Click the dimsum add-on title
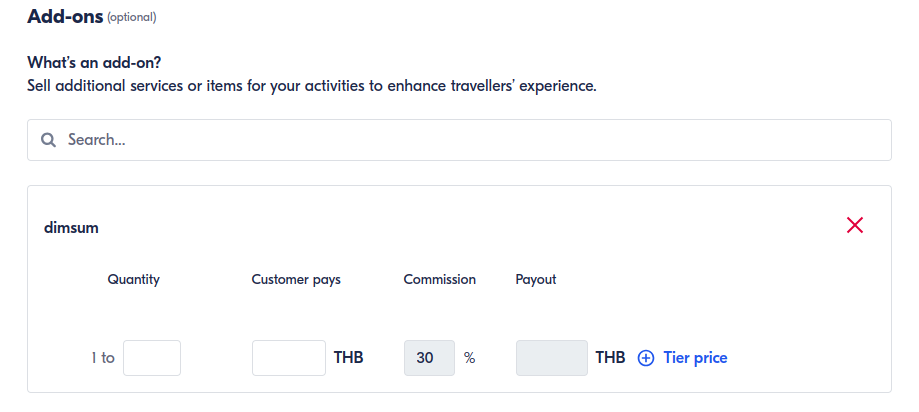This screenshot has width=919, height=412. click(x=71, y=228)
